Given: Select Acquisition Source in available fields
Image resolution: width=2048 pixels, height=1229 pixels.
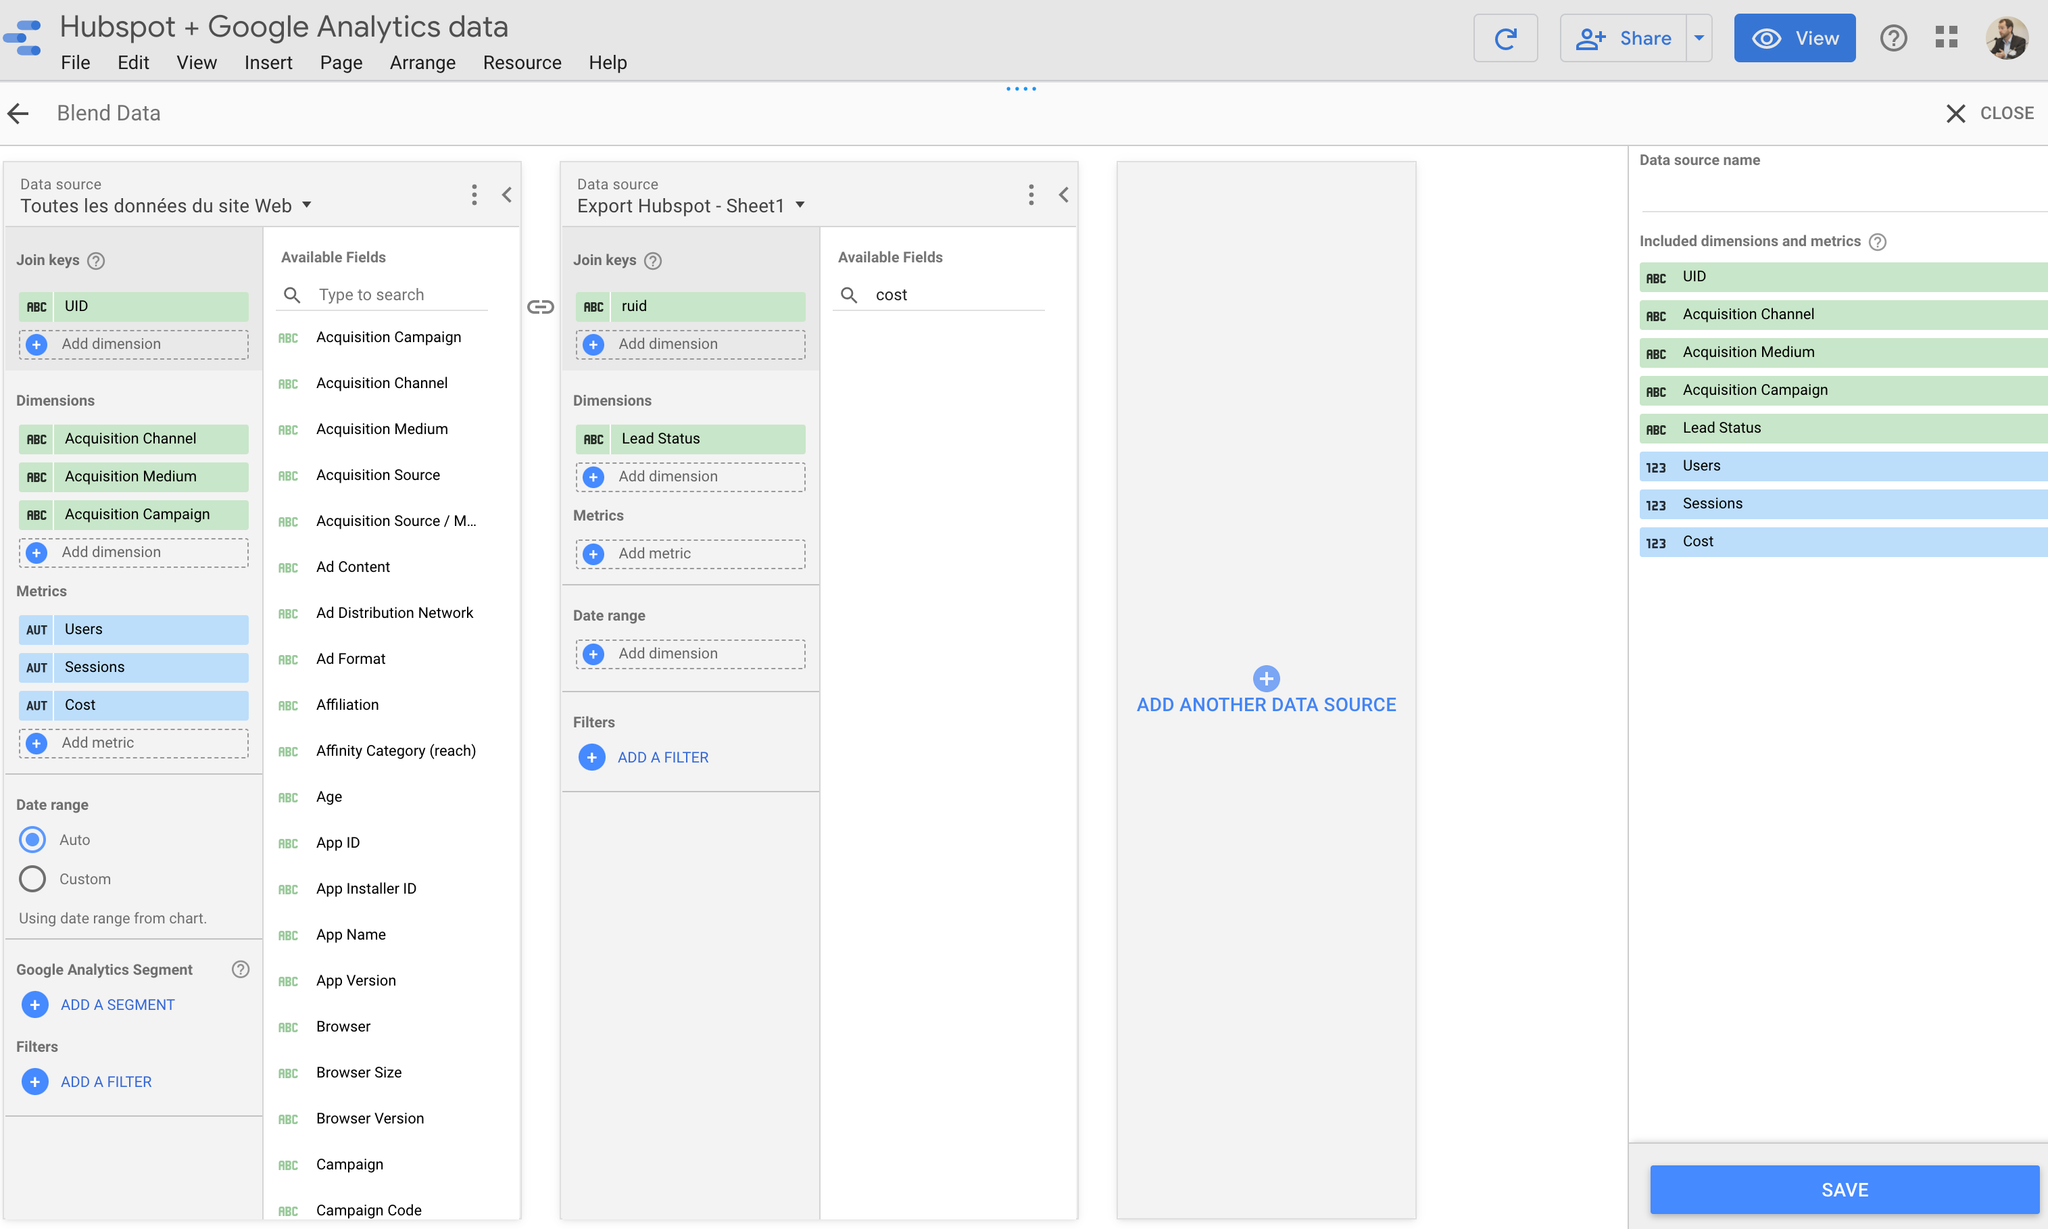Looking at the screenshot, I should coord(378,475).
